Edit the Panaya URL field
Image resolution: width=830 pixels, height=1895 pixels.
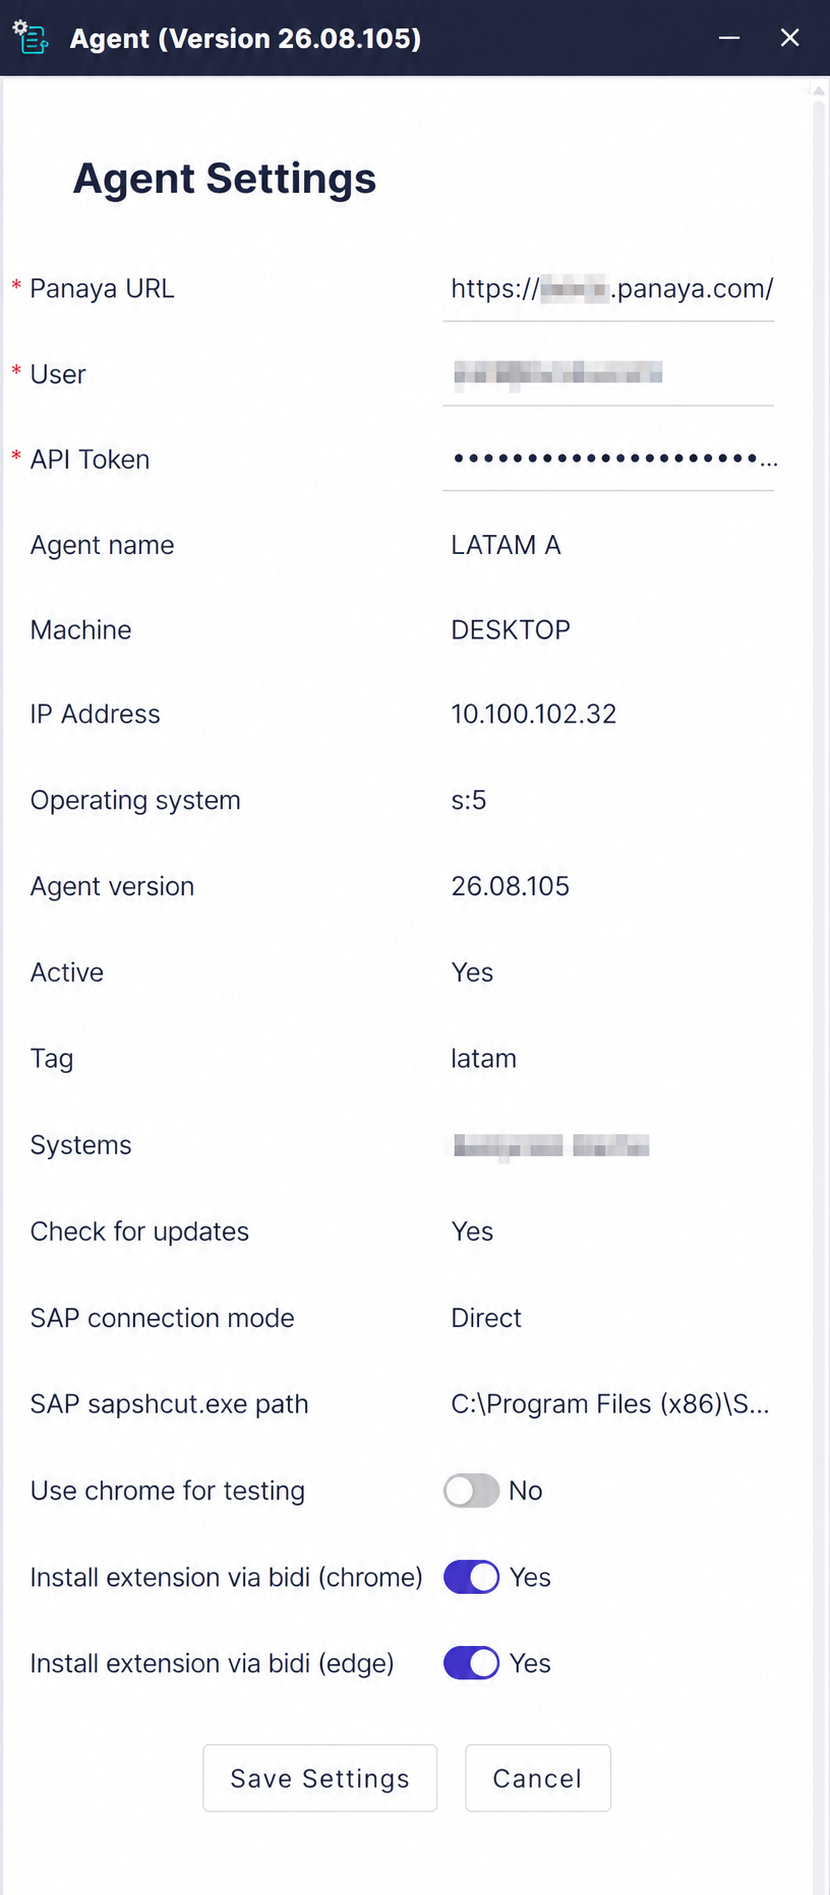609,289
